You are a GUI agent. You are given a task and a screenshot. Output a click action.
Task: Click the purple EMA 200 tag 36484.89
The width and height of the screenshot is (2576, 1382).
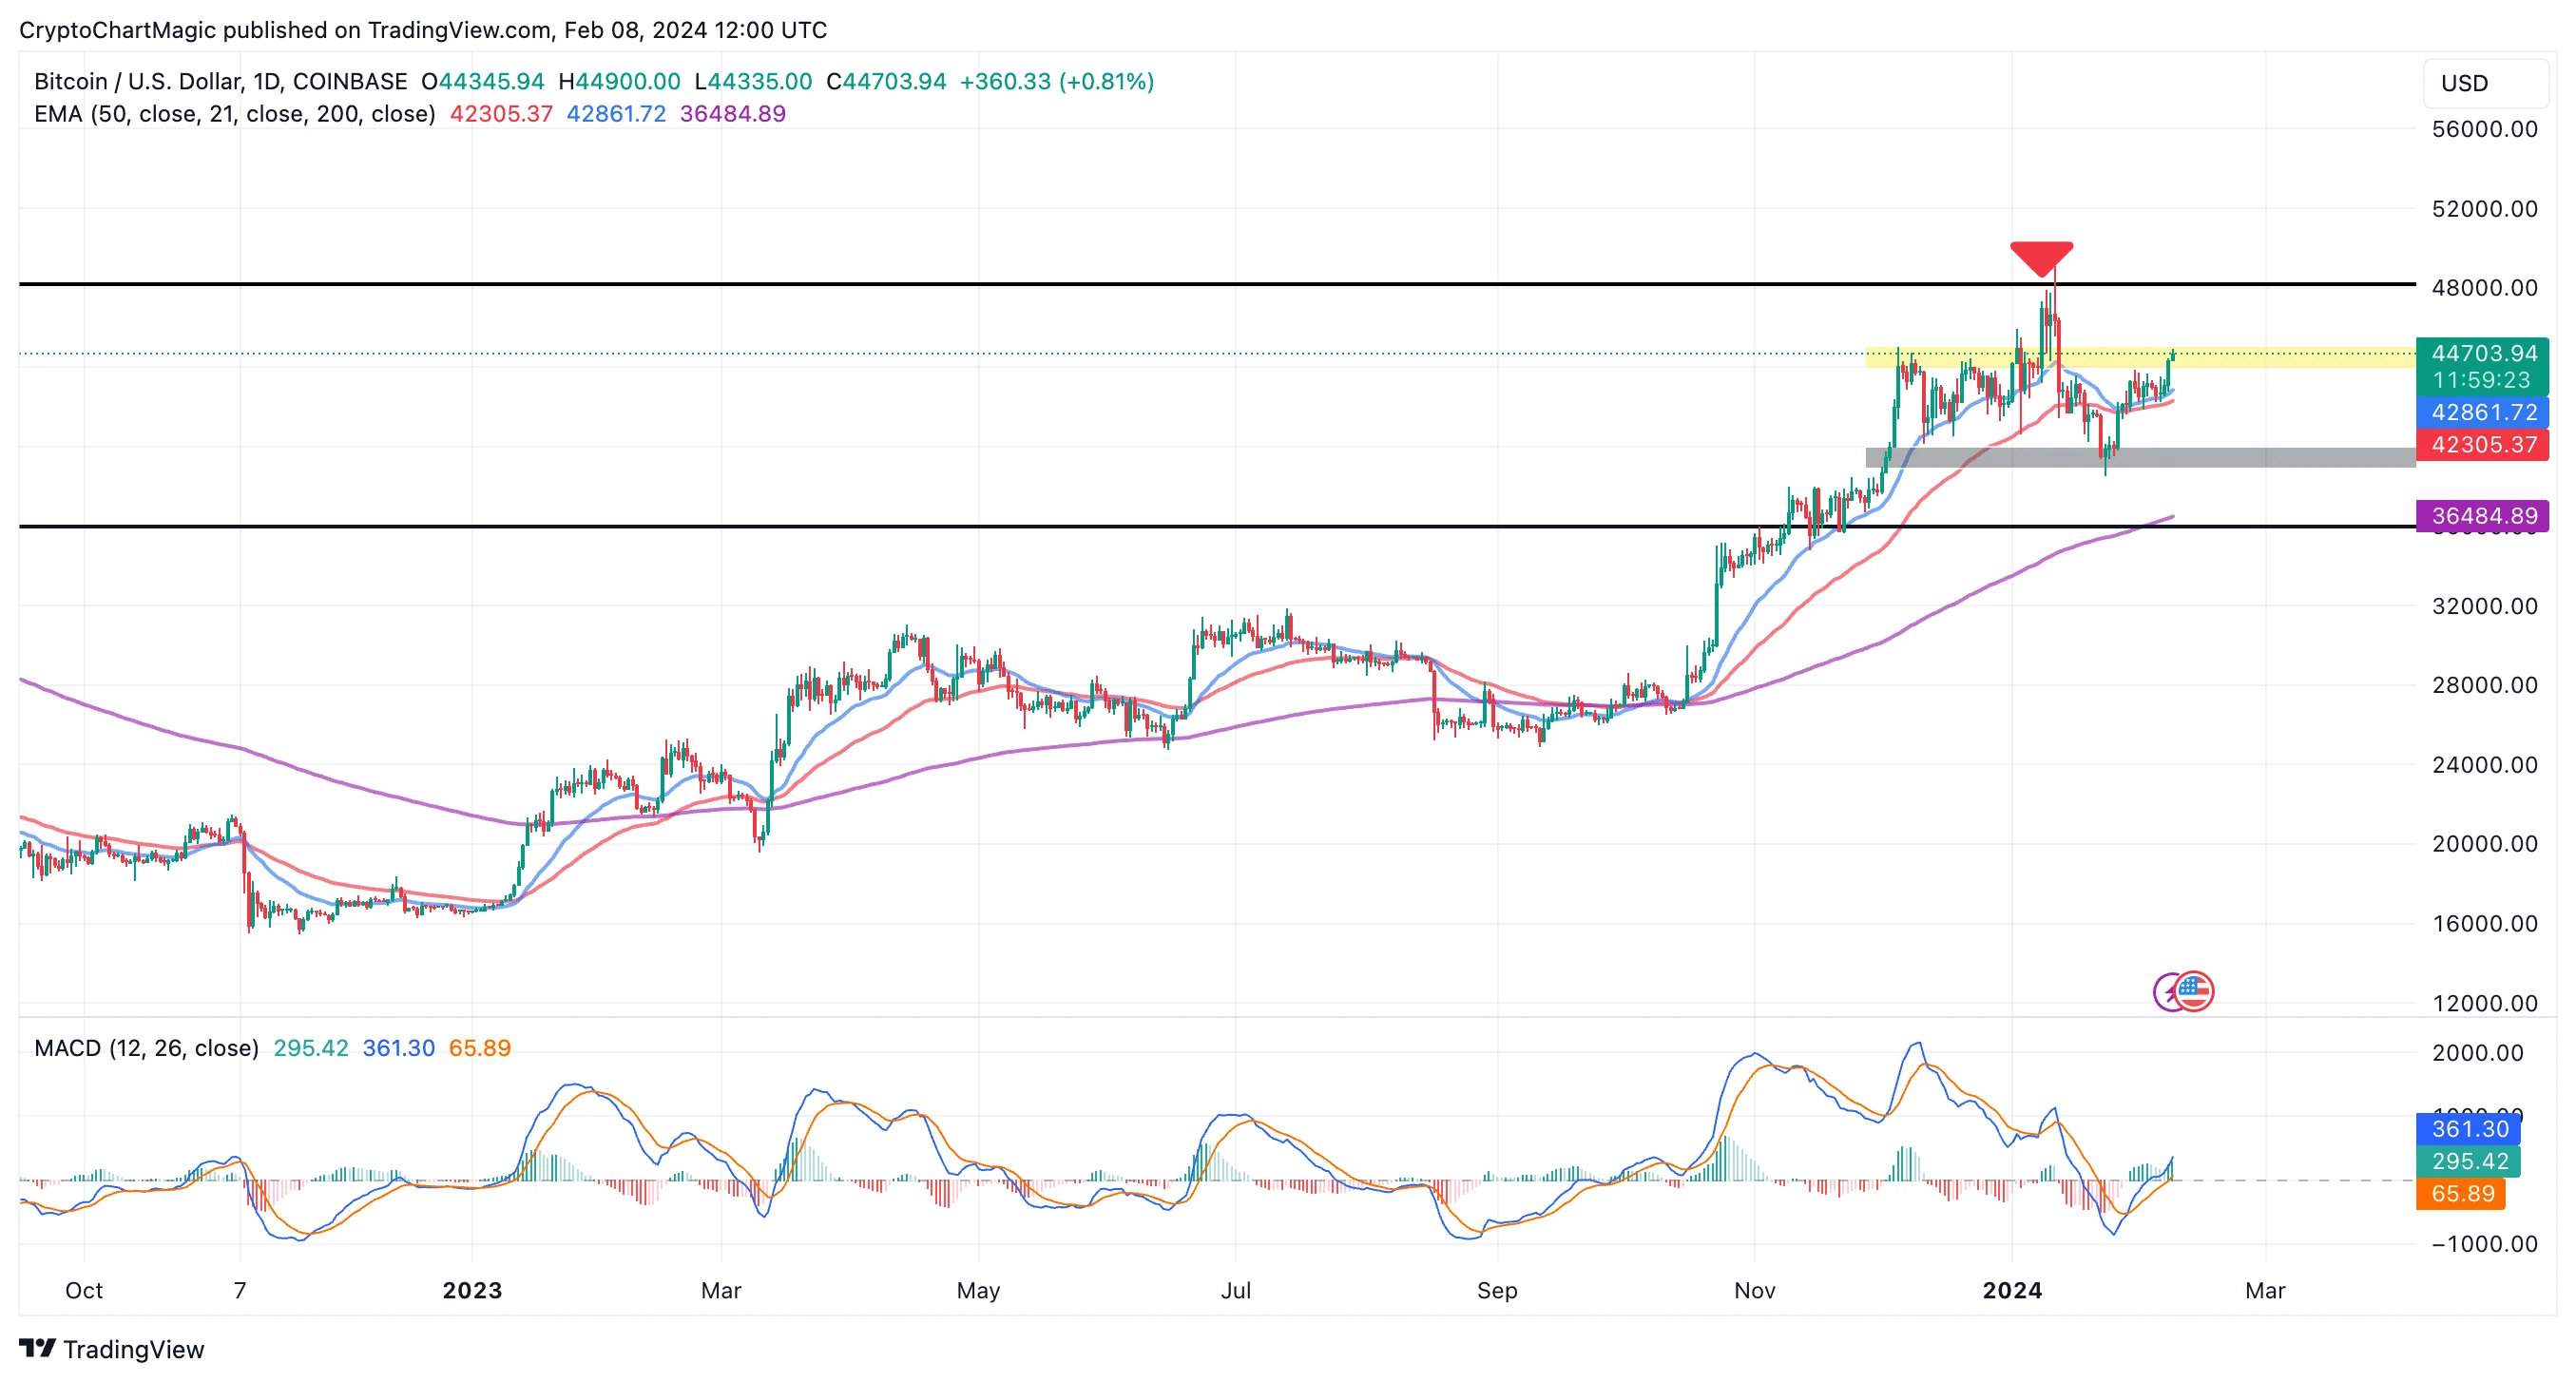(2482, 515)
